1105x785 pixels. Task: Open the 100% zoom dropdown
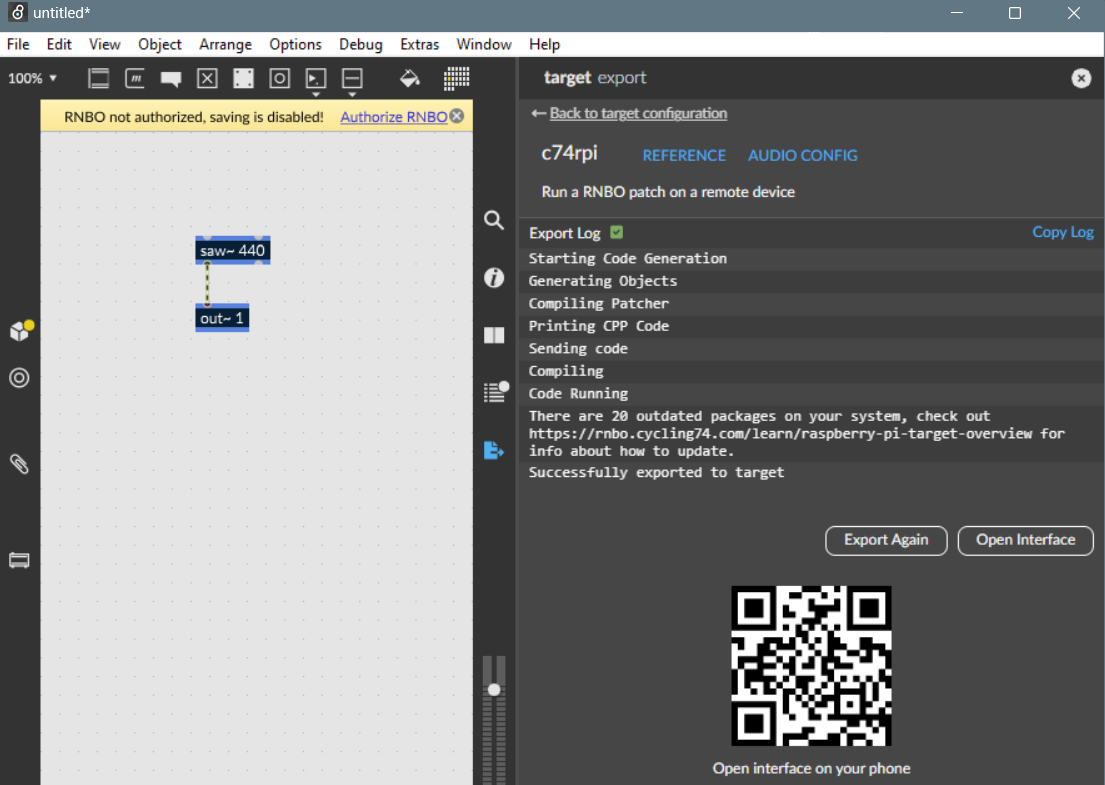[32, 78]
